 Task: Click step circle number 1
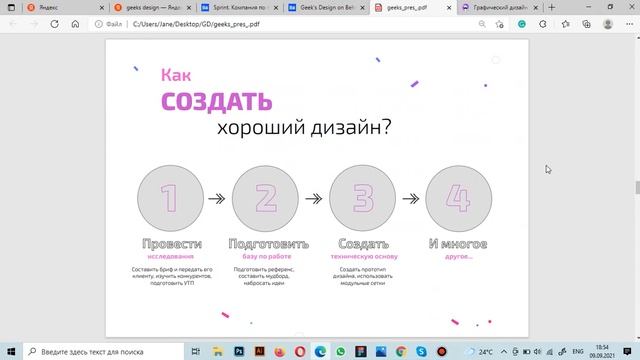click(170, 198)
